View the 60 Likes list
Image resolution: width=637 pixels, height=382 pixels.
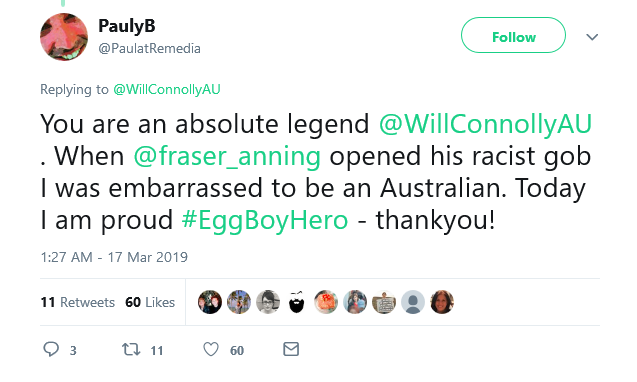coord(150,302)
